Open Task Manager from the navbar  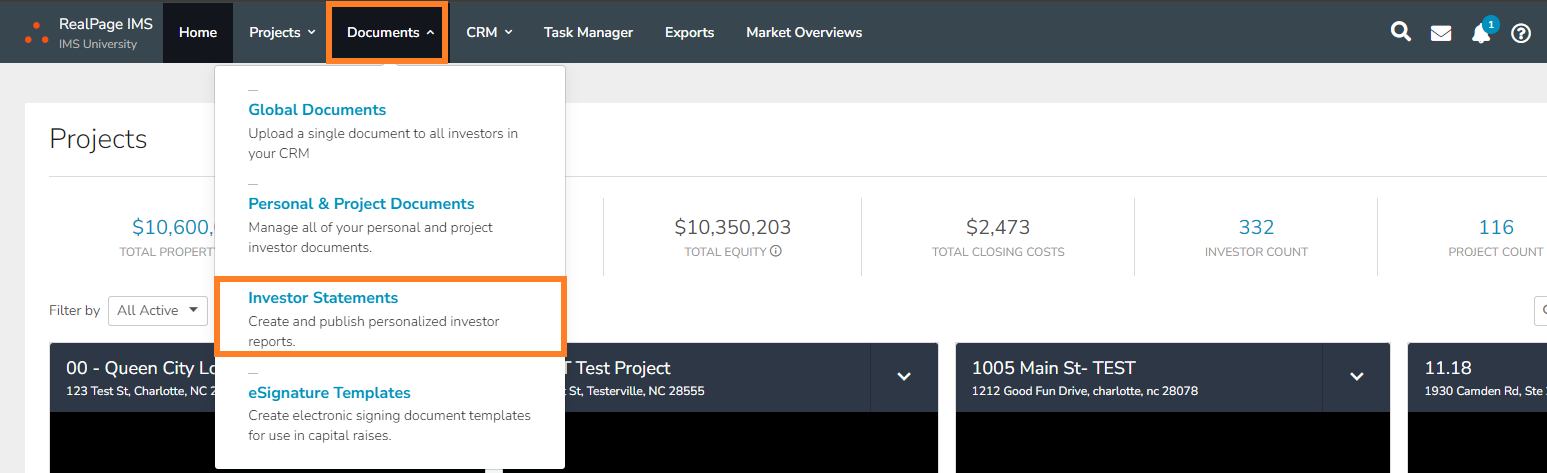[588, 32]
